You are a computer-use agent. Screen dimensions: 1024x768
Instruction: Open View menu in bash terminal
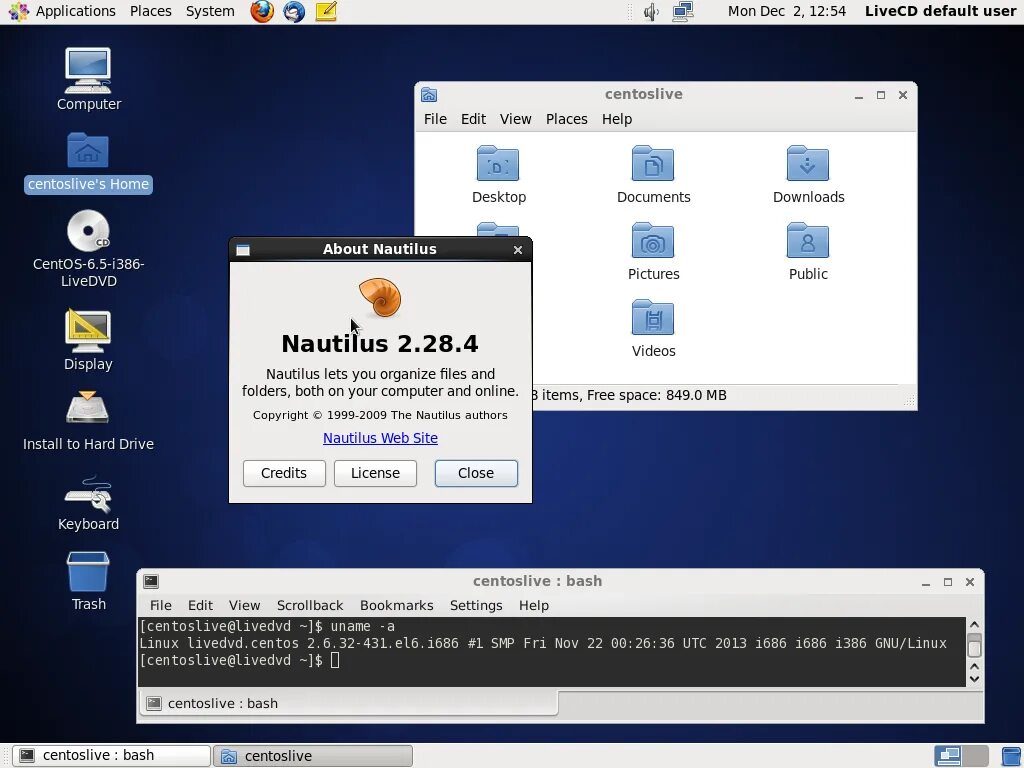244,605
